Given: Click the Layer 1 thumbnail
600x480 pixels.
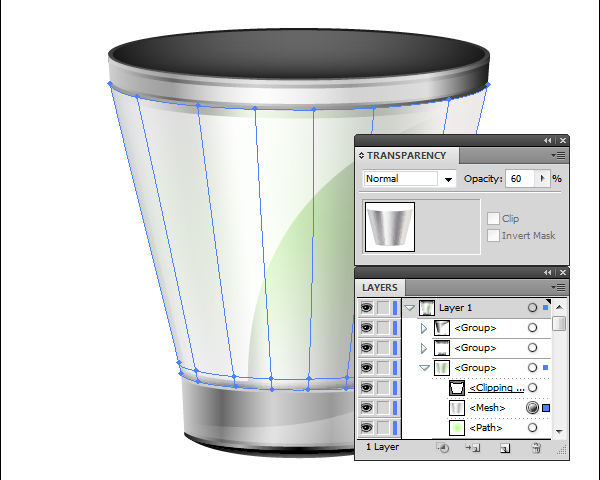Looking at the screenshot, I should [x=427, y=308].
